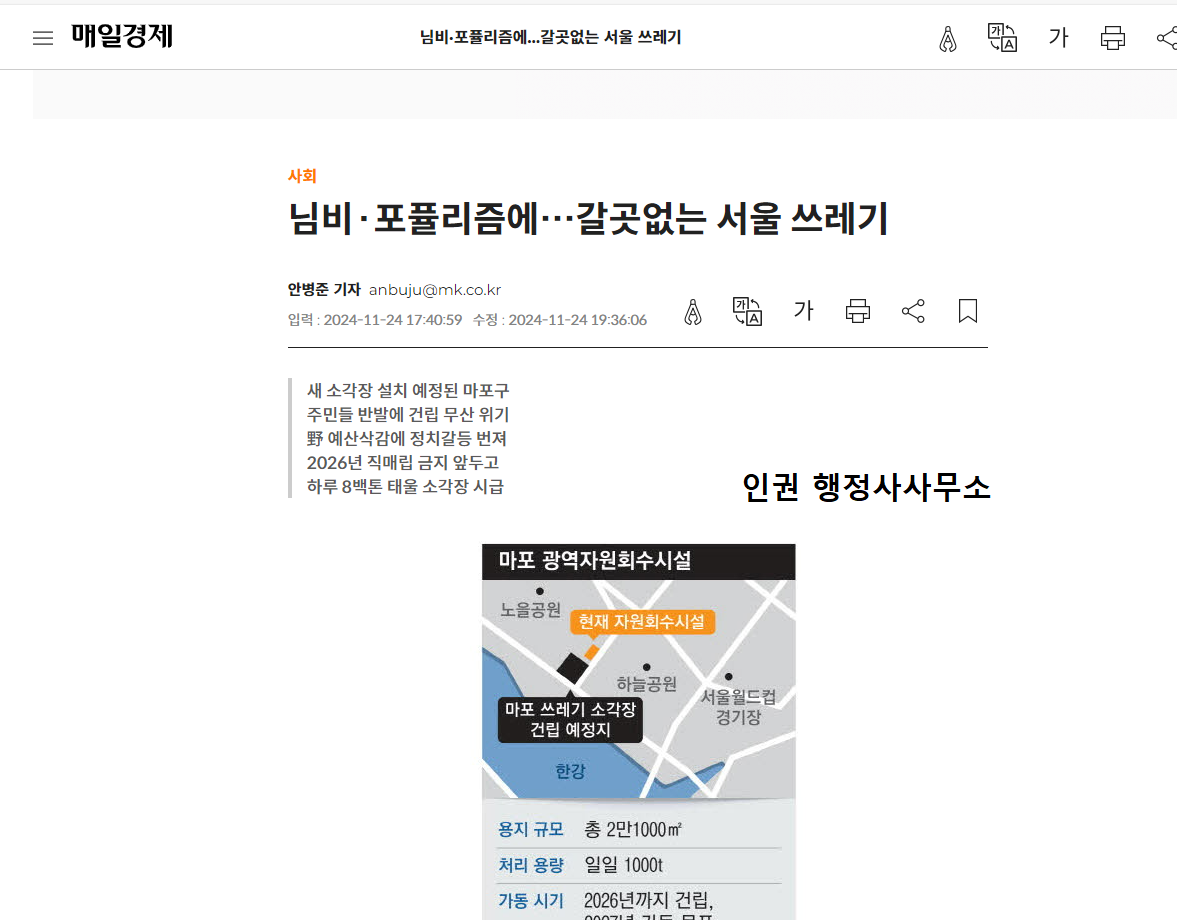Go to 매일경제 home via logo
Screen dimensions: 1177x920
122,36
